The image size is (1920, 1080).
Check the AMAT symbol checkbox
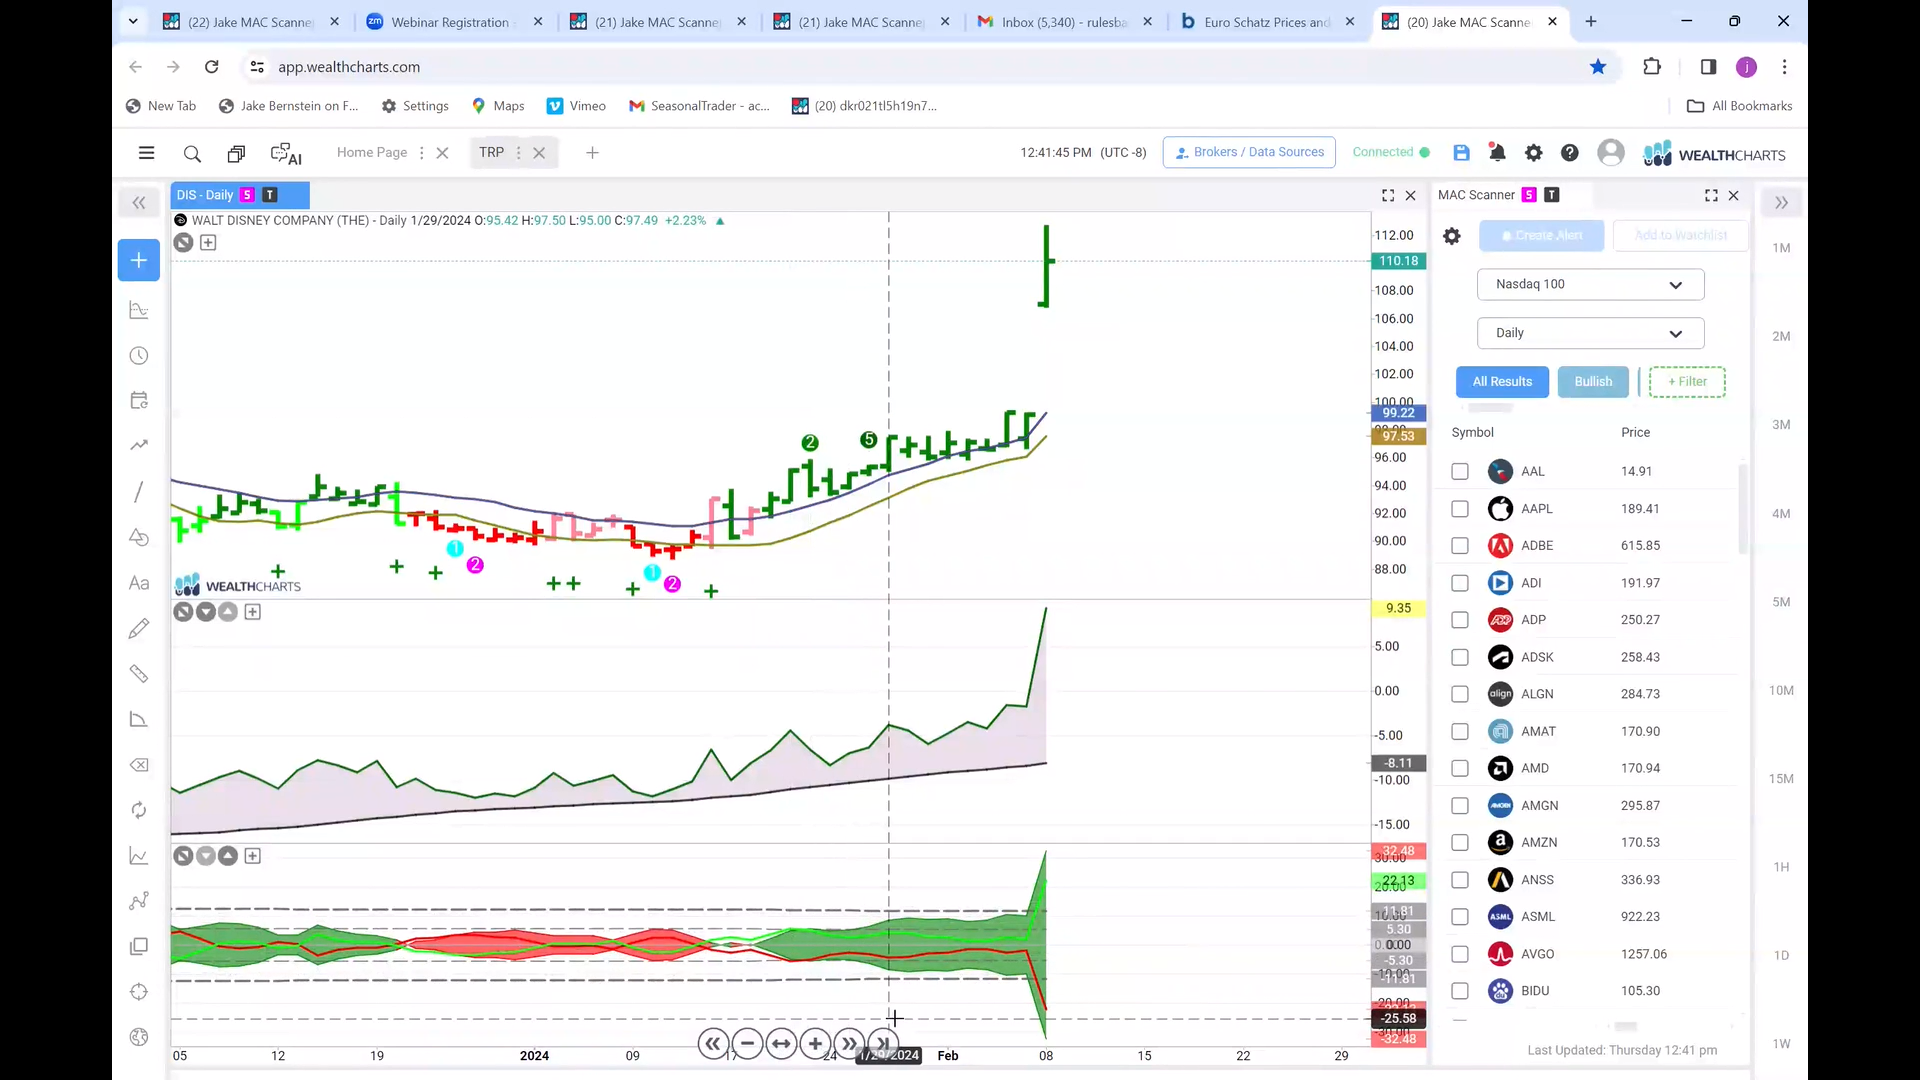tap(1460, 731)
